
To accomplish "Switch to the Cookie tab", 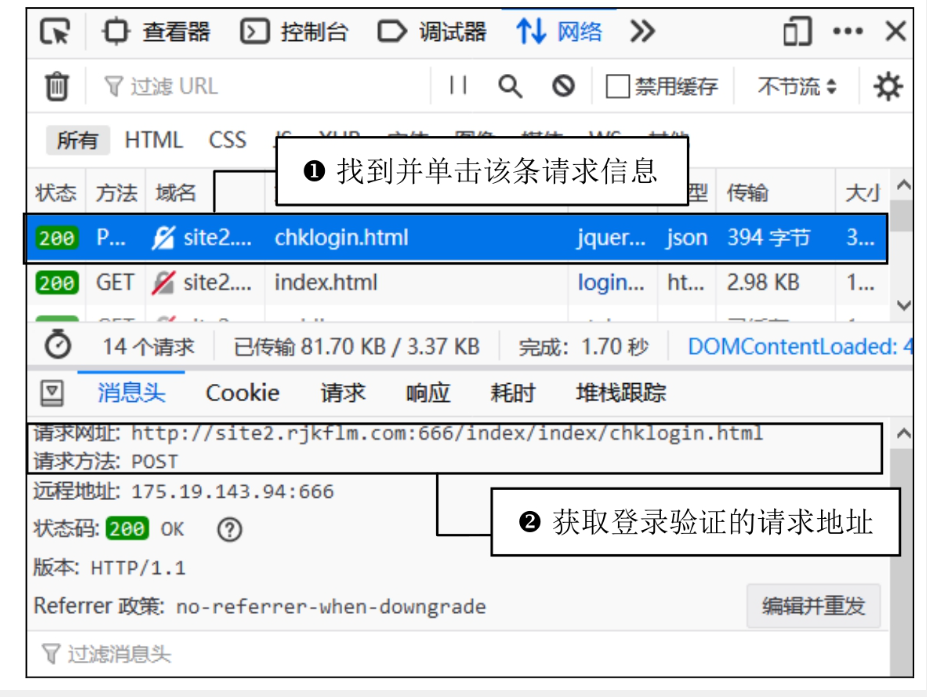I will coord(242,392).
